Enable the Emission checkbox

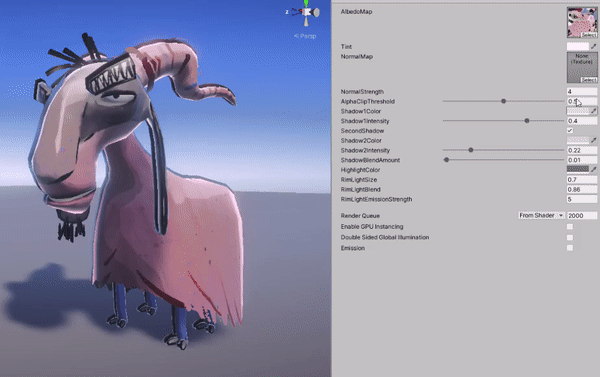pos(570,248)
